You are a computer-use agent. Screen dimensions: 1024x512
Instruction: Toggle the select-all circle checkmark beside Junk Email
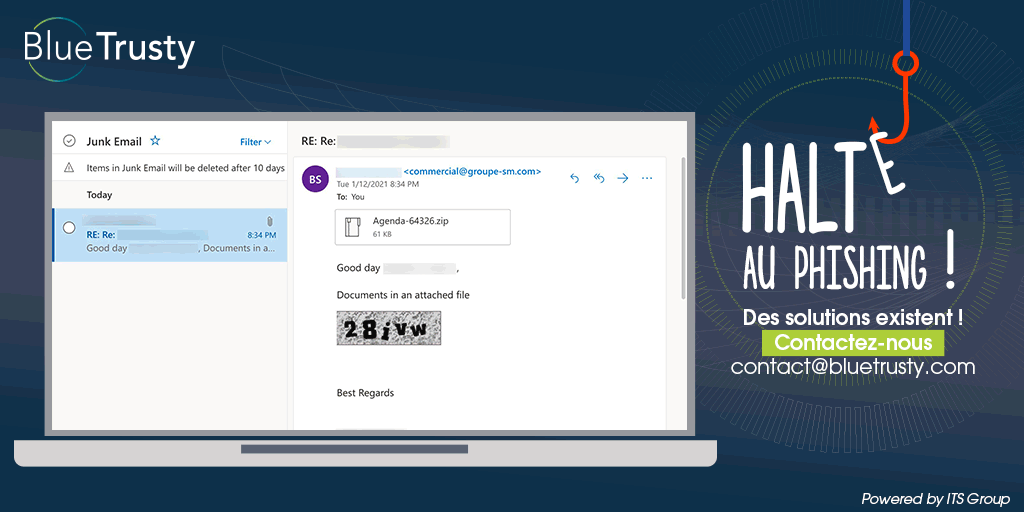pos(69,141)
